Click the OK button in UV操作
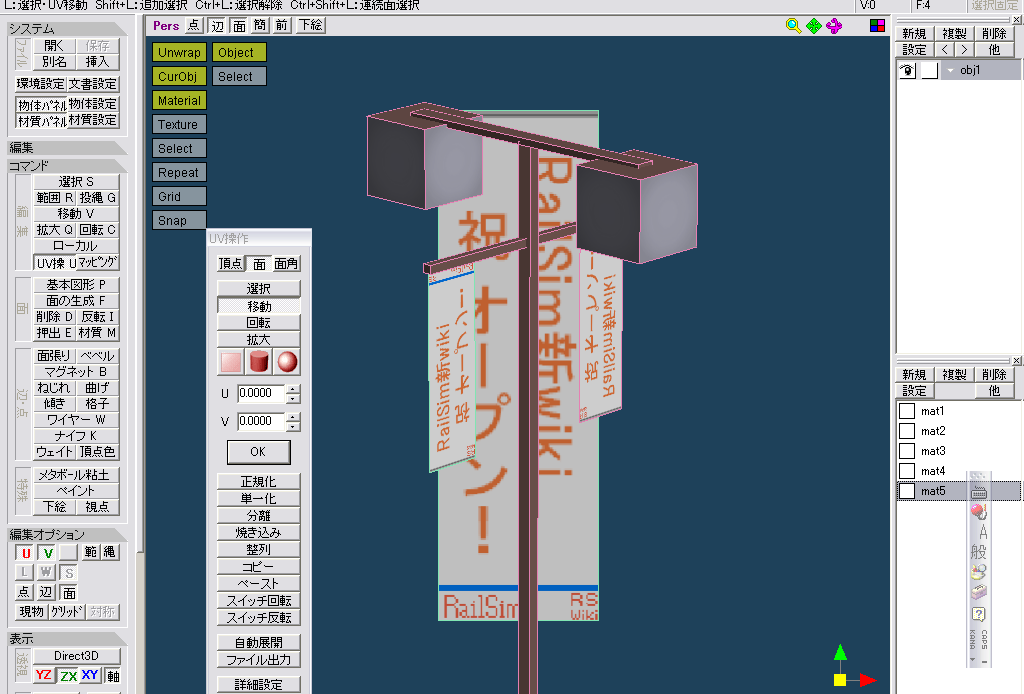 [259, 452]
